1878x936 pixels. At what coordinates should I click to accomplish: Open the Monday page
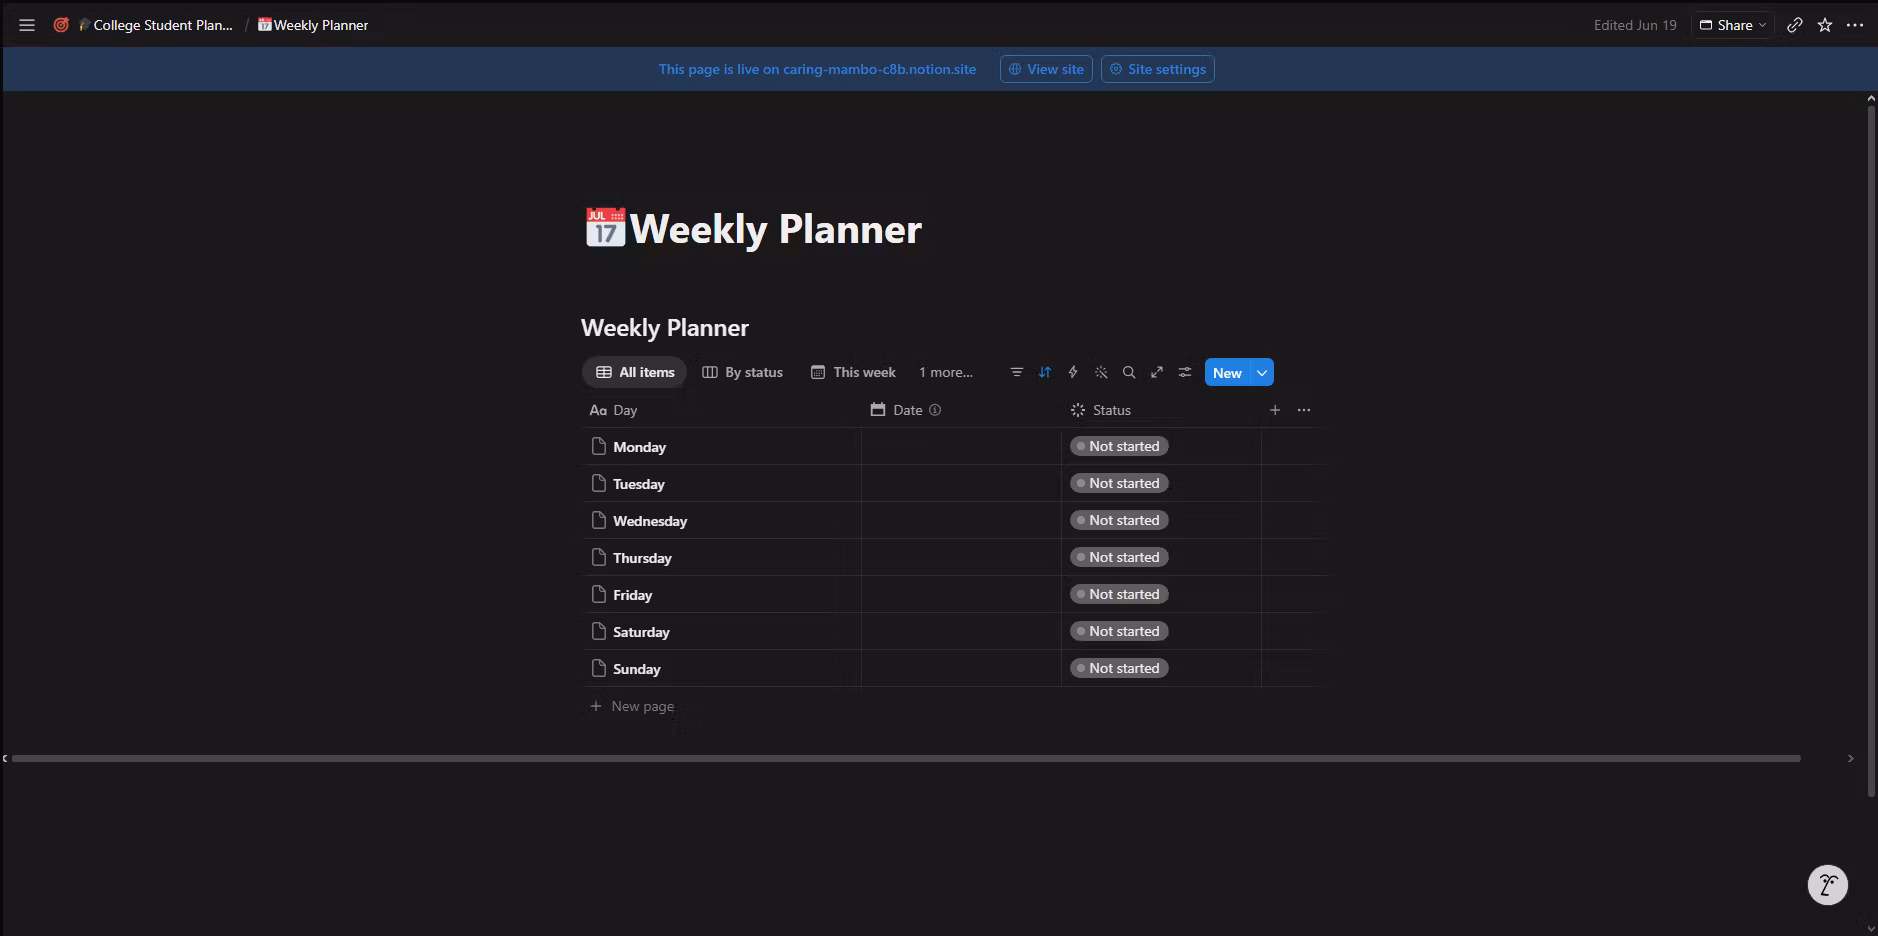tap(639, 447)
